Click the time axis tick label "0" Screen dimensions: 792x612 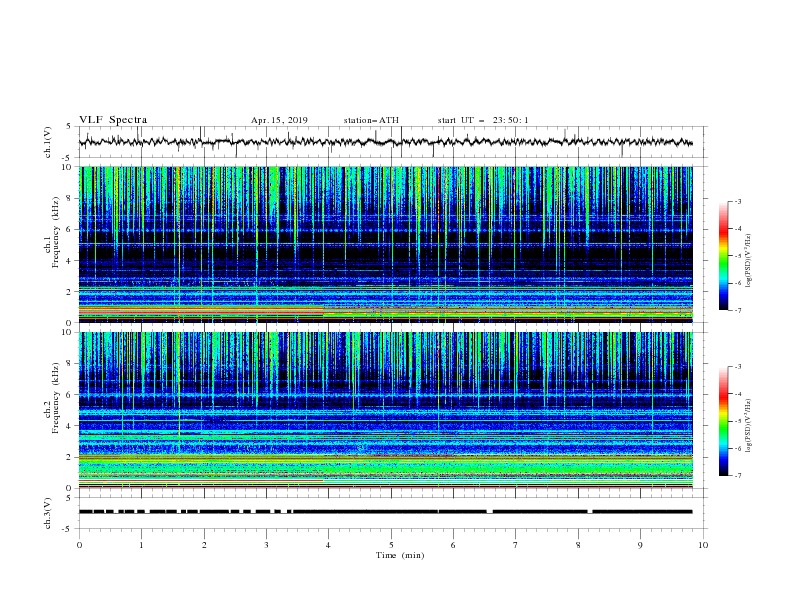(79, 545)
